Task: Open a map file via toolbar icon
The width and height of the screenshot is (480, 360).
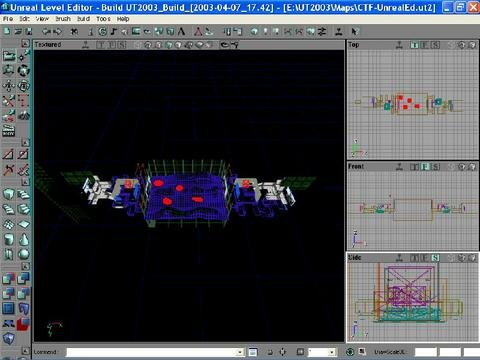Action: click(18, 32)
